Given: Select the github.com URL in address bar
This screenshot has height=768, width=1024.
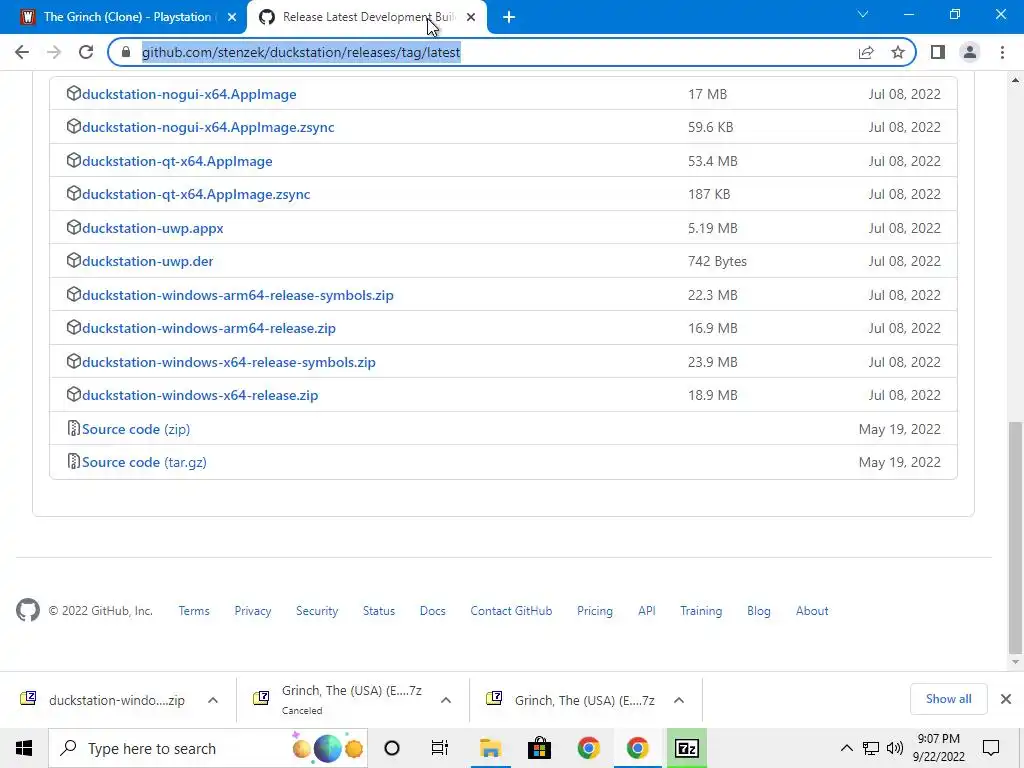Looking at the screenshot, I should [x=301, y=52].
